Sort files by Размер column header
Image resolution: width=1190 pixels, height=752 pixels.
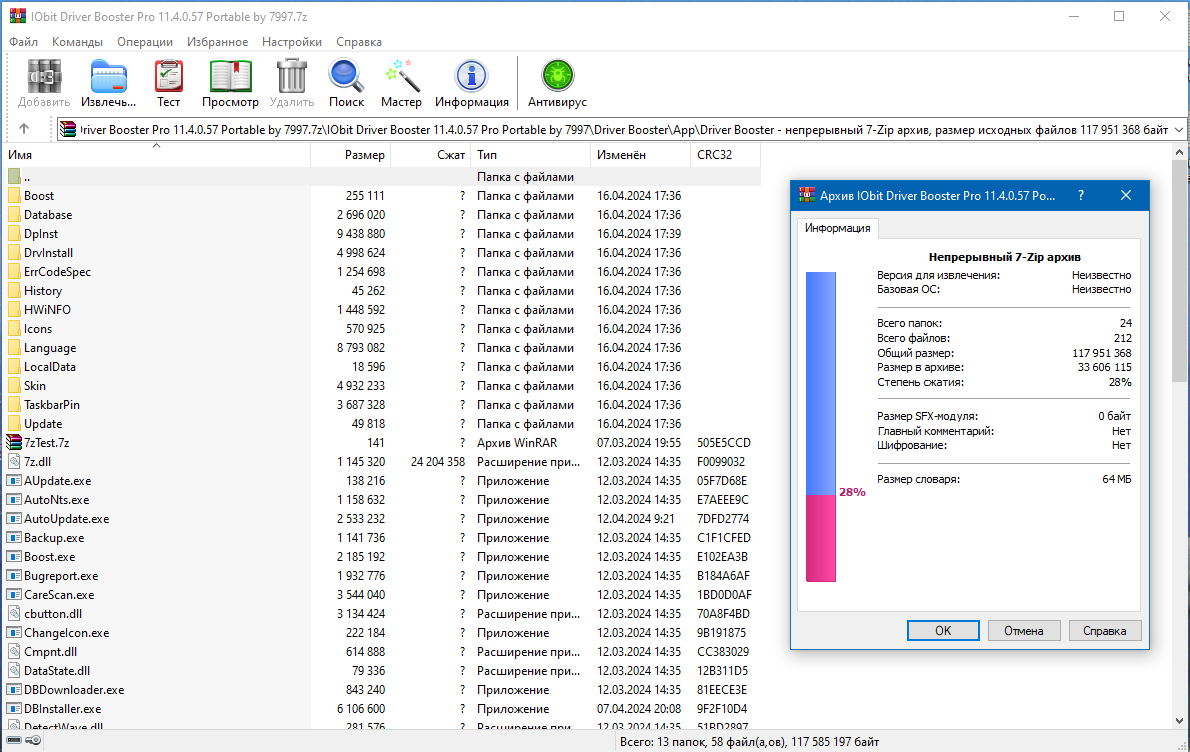click(364, 155)
